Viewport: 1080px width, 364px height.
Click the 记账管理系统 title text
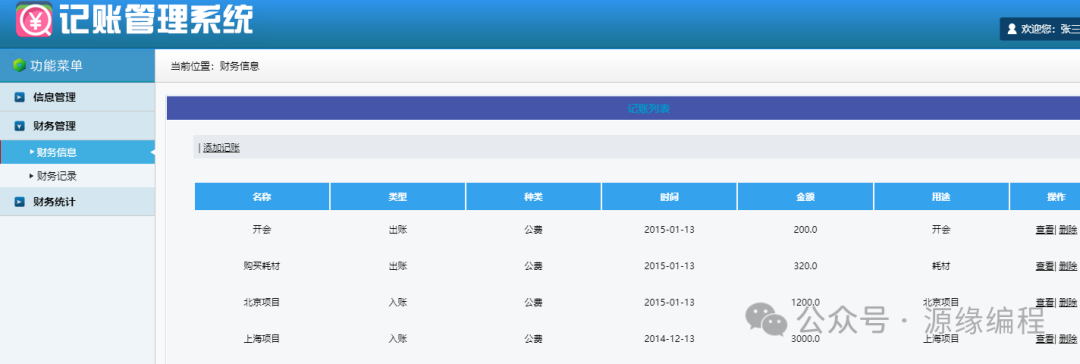[156, 19]
